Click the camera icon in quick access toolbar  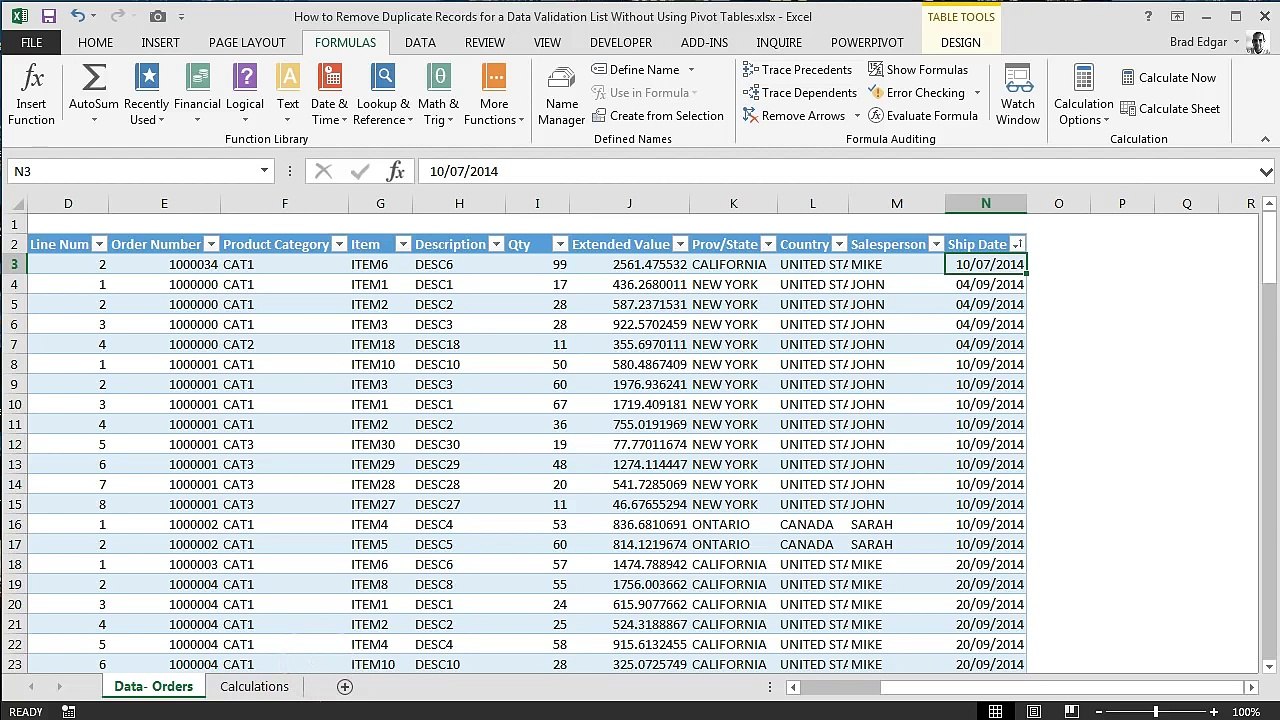pos(157,16)
